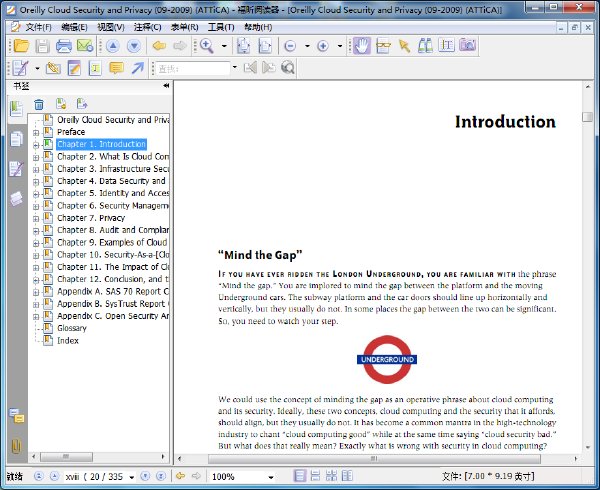Click the find next result icon
Screen dimensions: 600x490
pyautogui.click(x=269, y=68)
